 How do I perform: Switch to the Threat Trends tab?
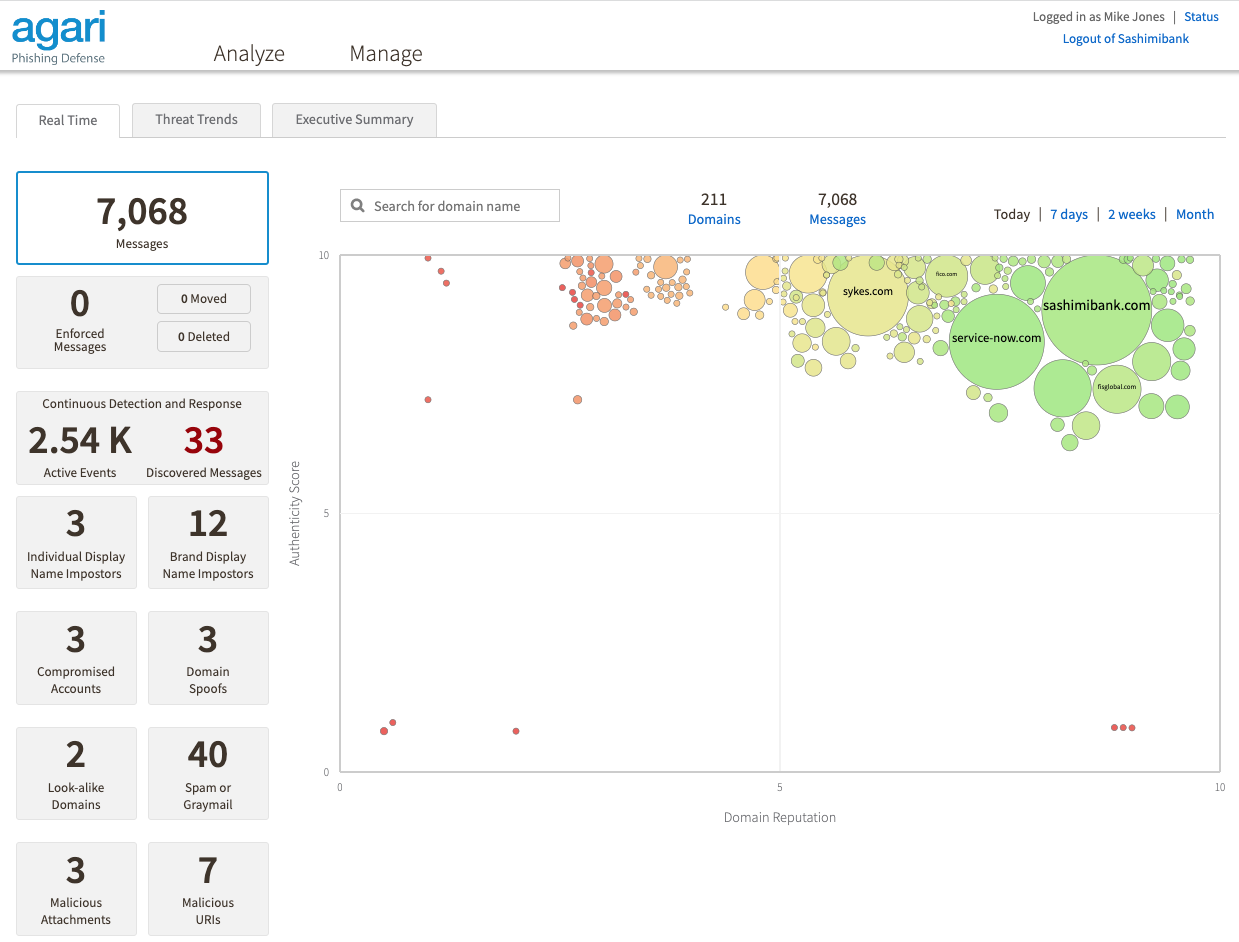pyautogui.click(x=196, y=119)
